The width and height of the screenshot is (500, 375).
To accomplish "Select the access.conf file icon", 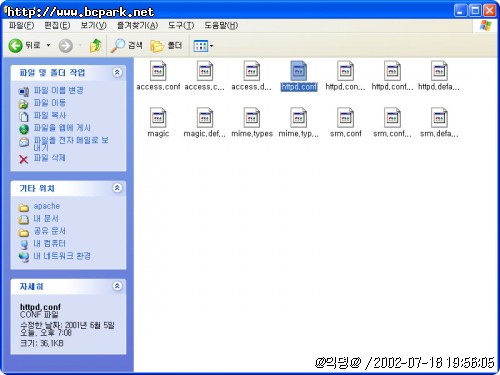I will [x=158, y=71].
